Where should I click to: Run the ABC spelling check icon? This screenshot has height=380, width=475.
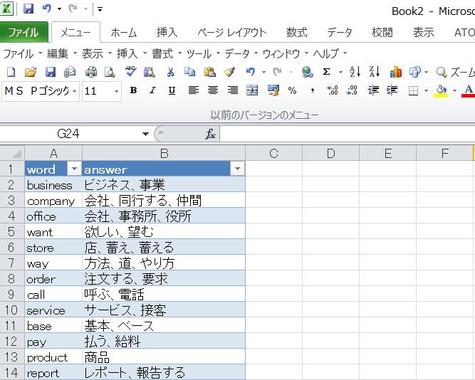pos(130,71)
